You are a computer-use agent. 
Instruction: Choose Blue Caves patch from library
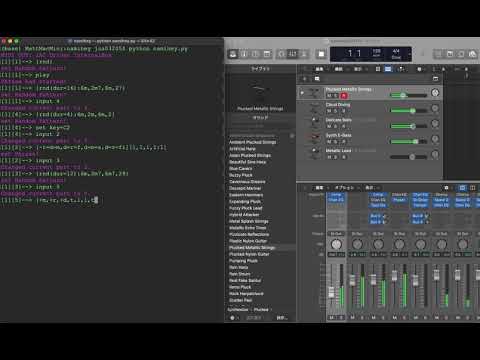click(x=241, y=169)
